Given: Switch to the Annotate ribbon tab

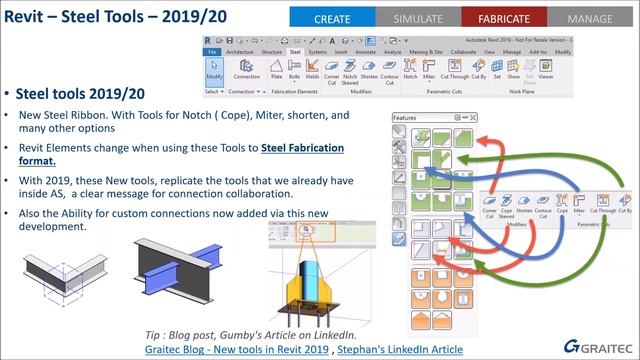Looking at the screenshot, I should [365, 52].
